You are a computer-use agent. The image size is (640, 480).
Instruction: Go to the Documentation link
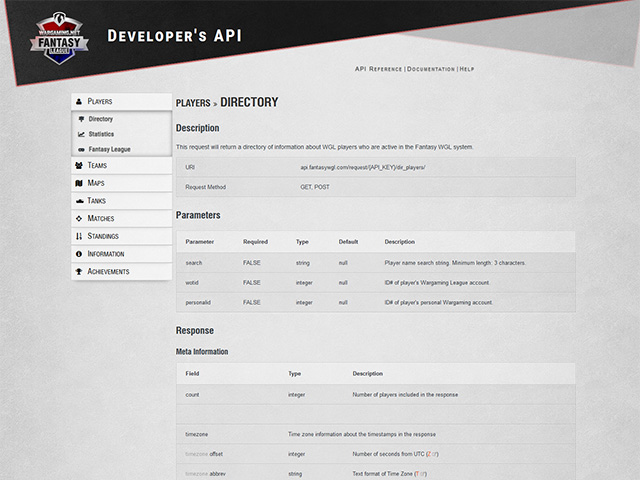[431, 69]
